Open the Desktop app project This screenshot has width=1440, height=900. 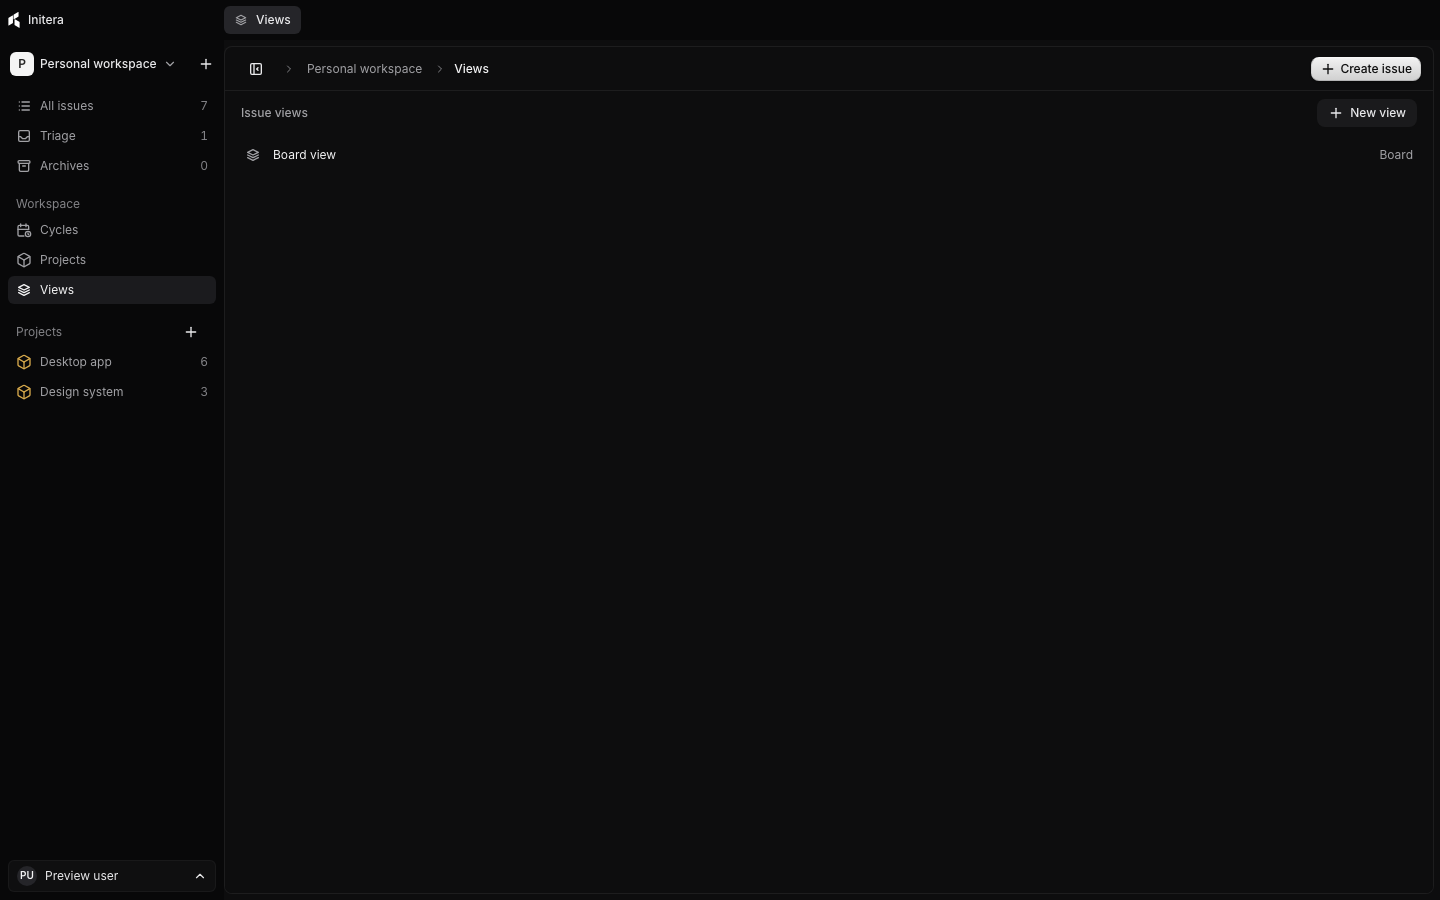(x=112, y=362)
